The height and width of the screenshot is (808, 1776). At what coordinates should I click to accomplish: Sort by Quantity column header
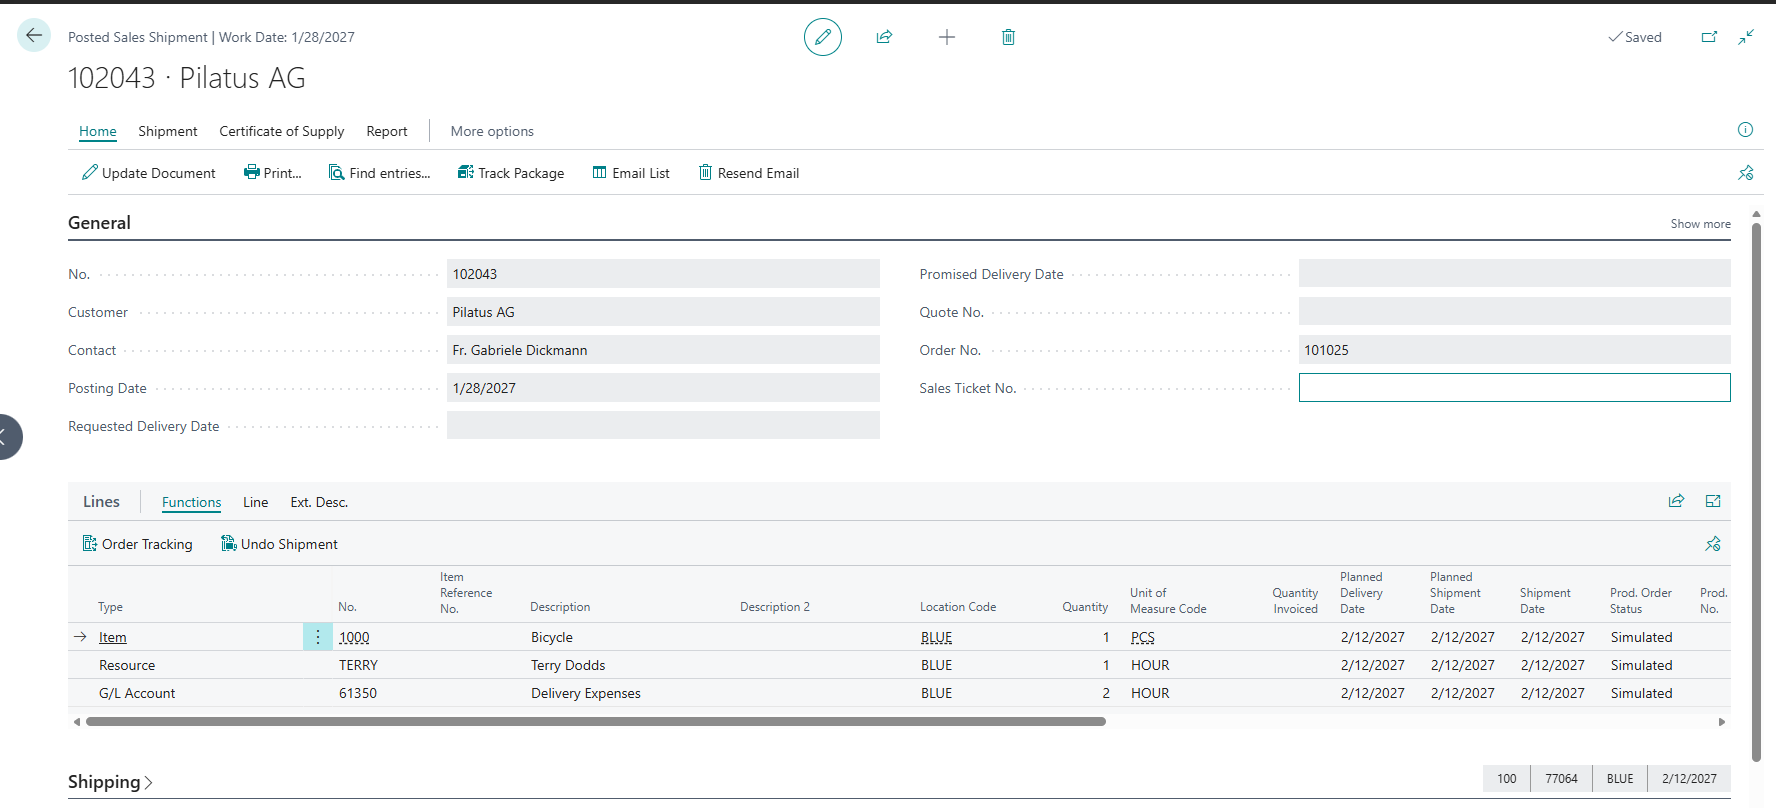pyautogui.click(x=1085, y=607)
